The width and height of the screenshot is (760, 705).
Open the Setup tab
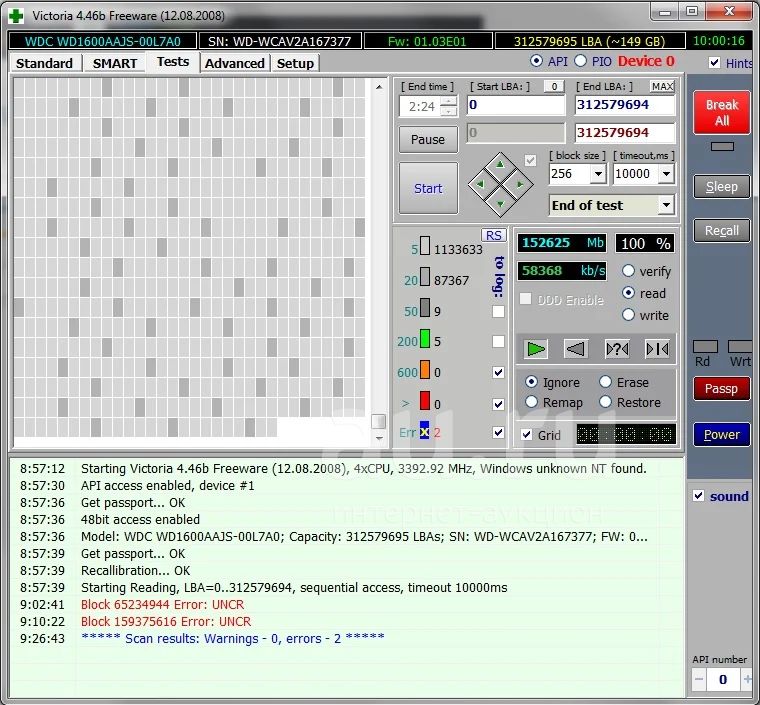pos(295,63)
